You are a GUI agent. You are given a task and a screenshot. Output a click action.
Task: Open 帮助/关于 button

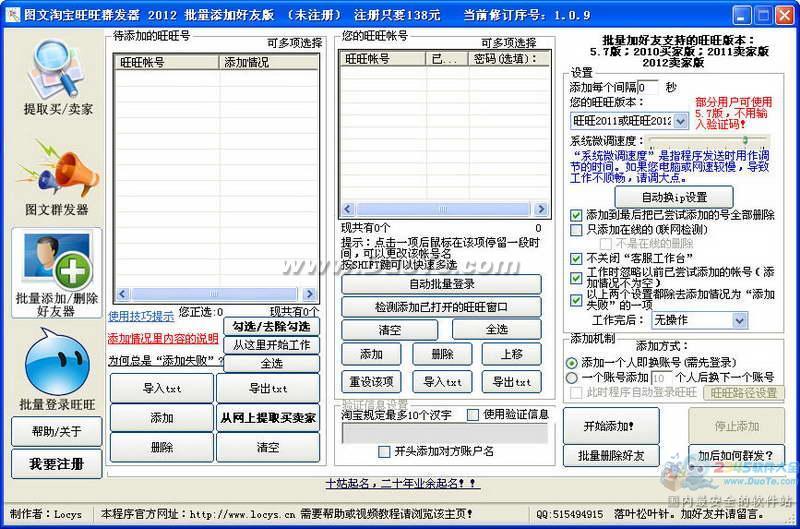(x=57, y=432)
